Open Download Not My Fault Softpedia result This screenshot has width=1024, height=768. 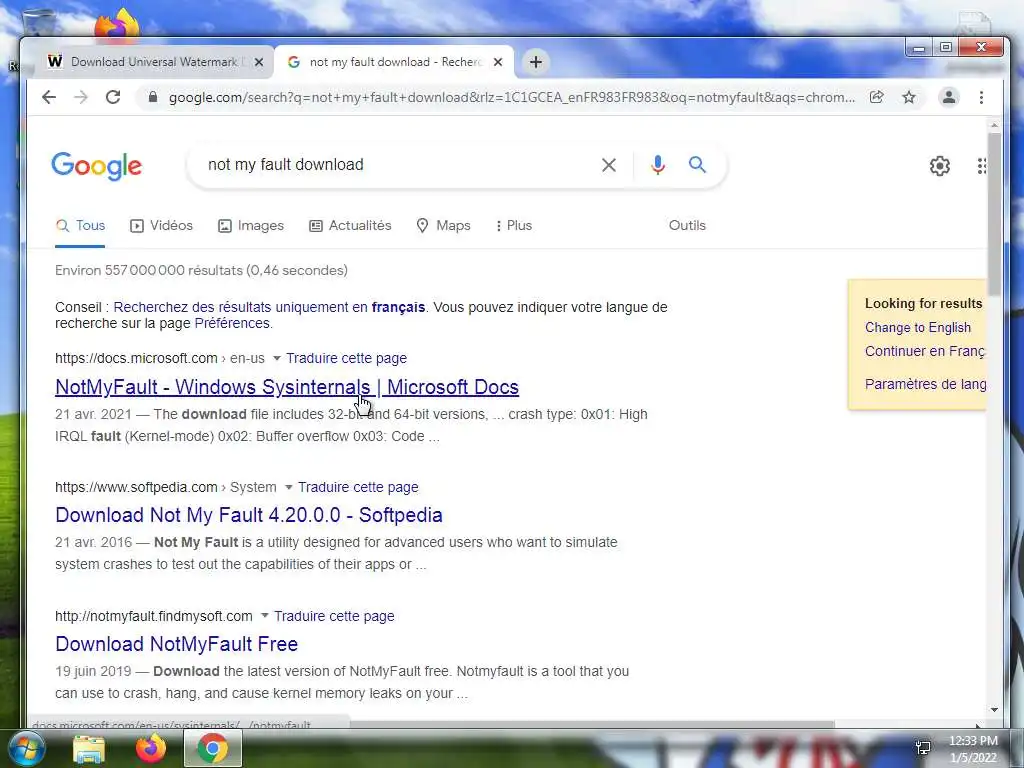pyautogui.click(x=249, y=515)
